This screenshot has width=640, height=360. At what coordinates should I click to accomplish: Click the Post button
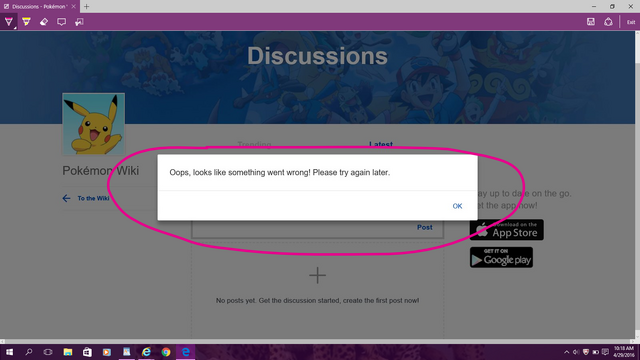pos(424,227)
